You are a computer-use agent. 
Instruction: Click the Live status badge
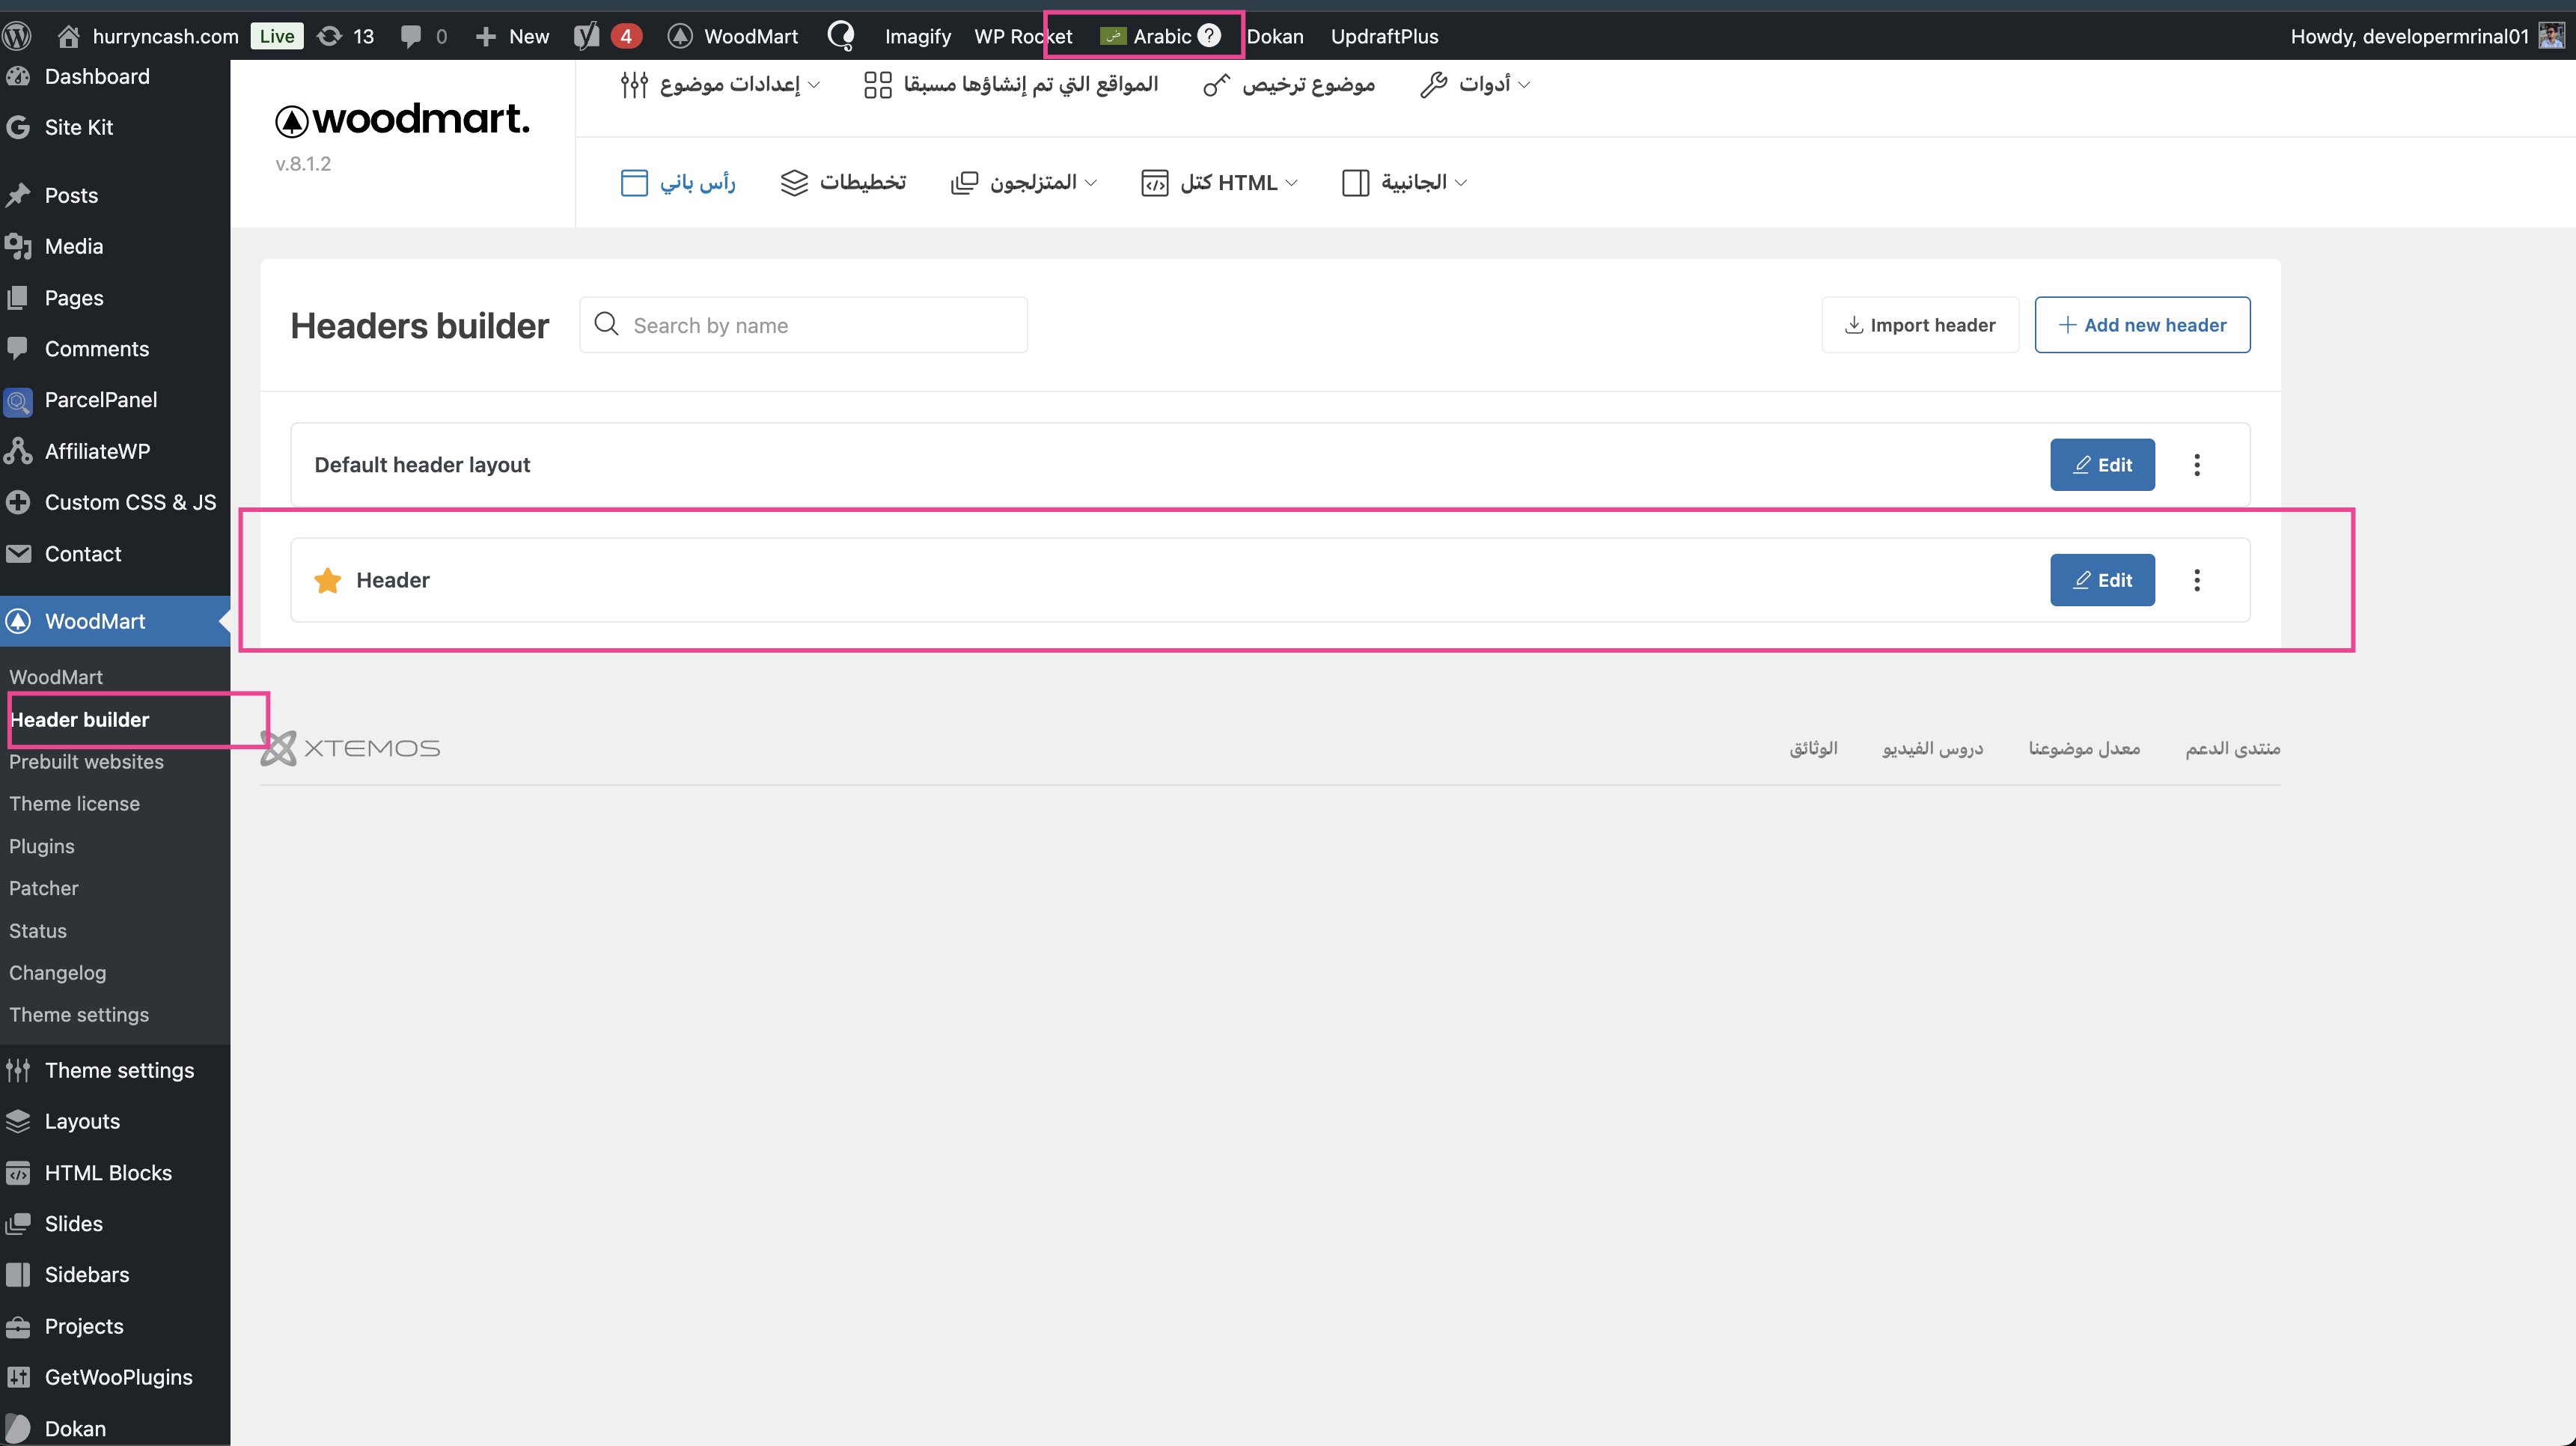[x=276, y=36]
